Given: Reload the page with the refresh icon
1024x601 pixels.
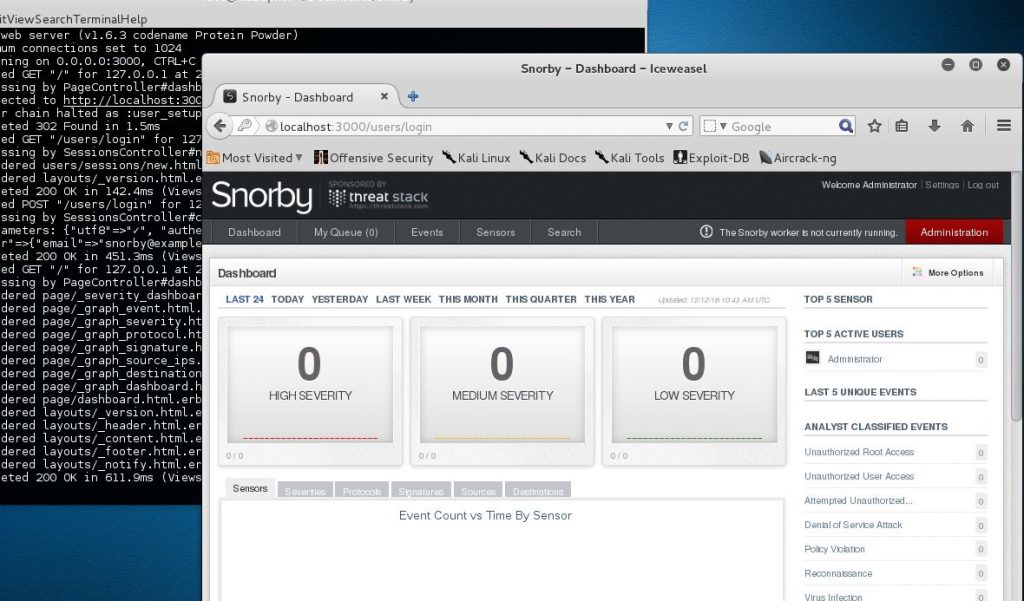Looking at the screenshot, I should coord(681,126).
